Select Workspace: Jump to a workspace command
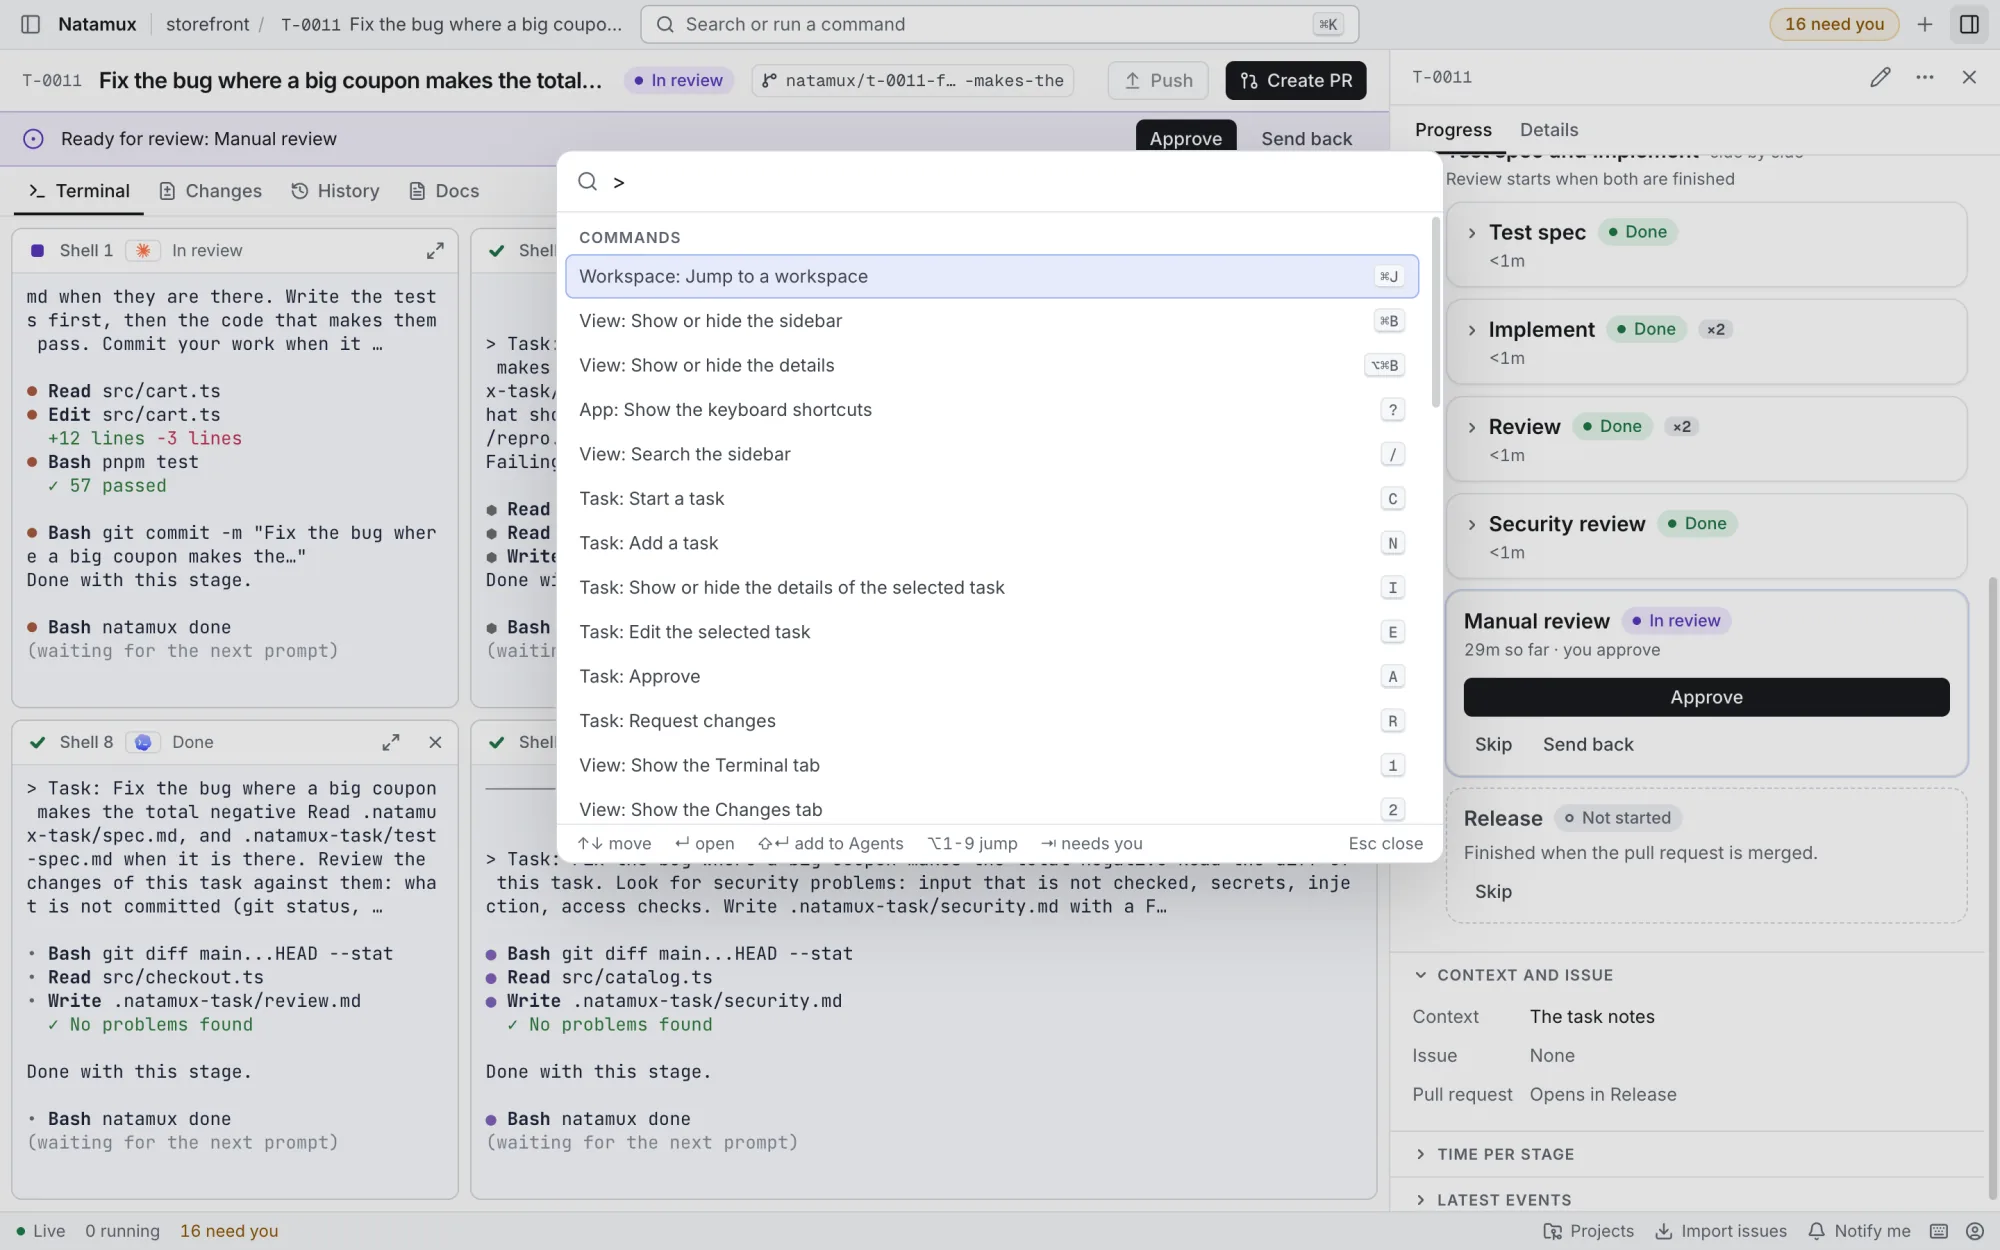The image size is (2000, 1250). [x=992, y=277]
